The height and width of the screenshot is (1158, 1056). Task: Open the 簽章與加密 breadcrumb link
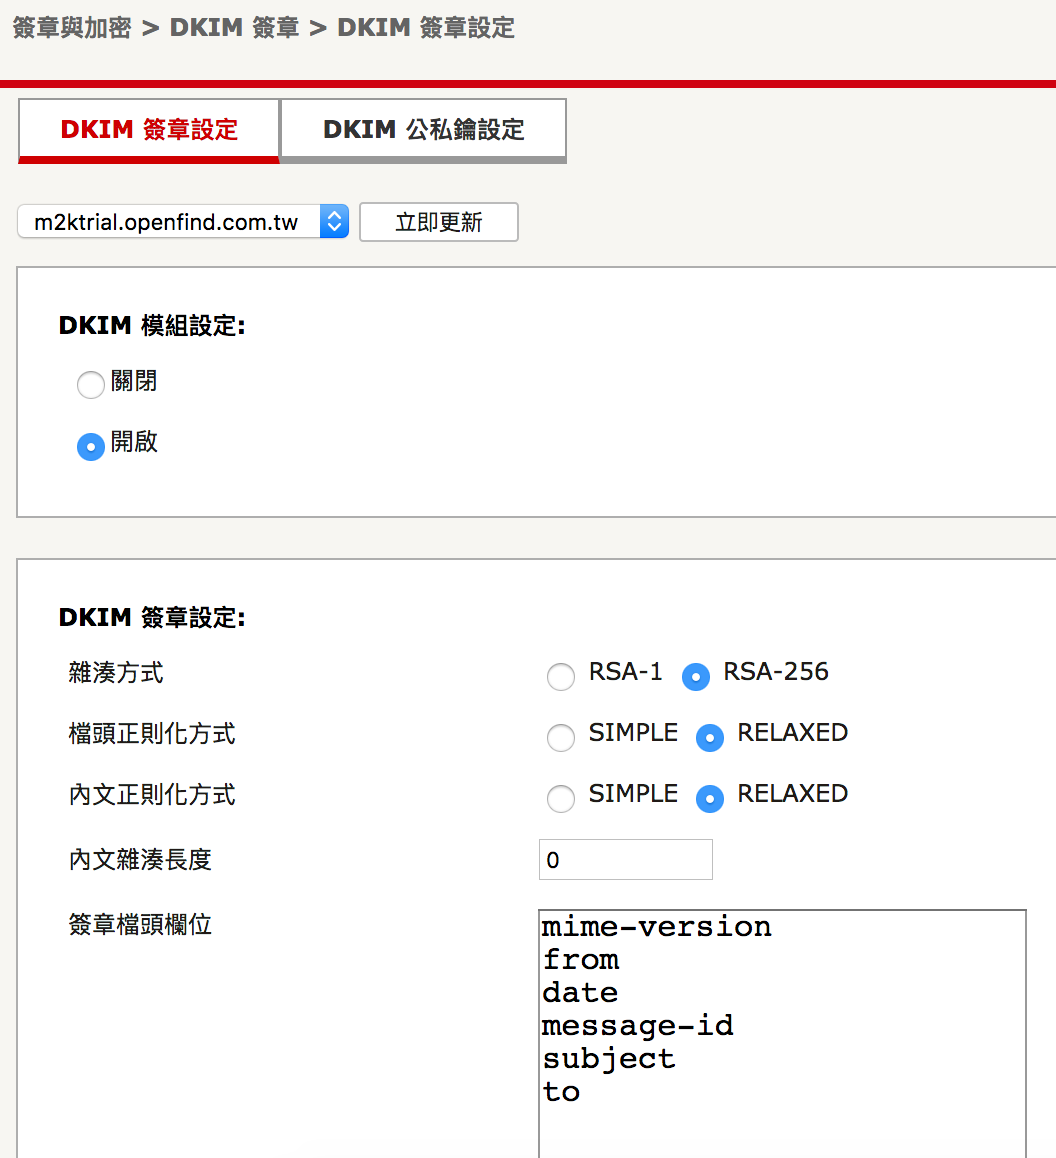coord(70,28)
